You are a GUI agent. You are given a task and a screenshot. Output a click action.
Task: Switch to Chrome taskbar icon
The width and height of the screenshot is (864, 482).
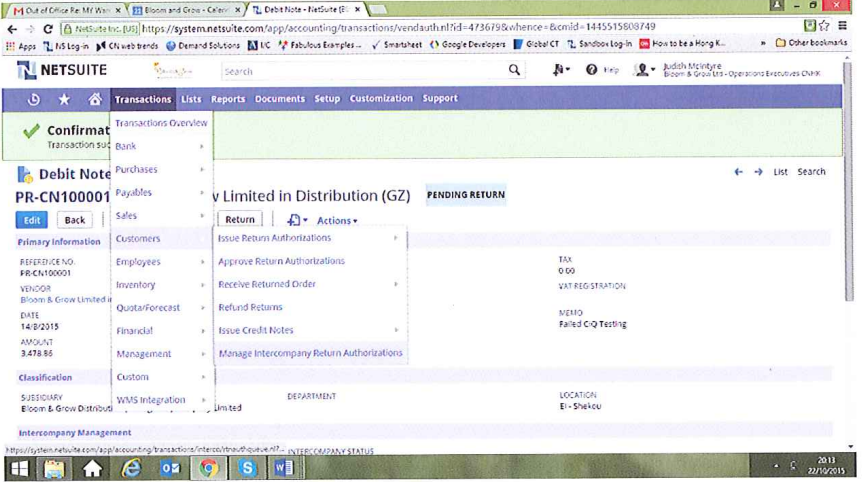tap(208, 468)
